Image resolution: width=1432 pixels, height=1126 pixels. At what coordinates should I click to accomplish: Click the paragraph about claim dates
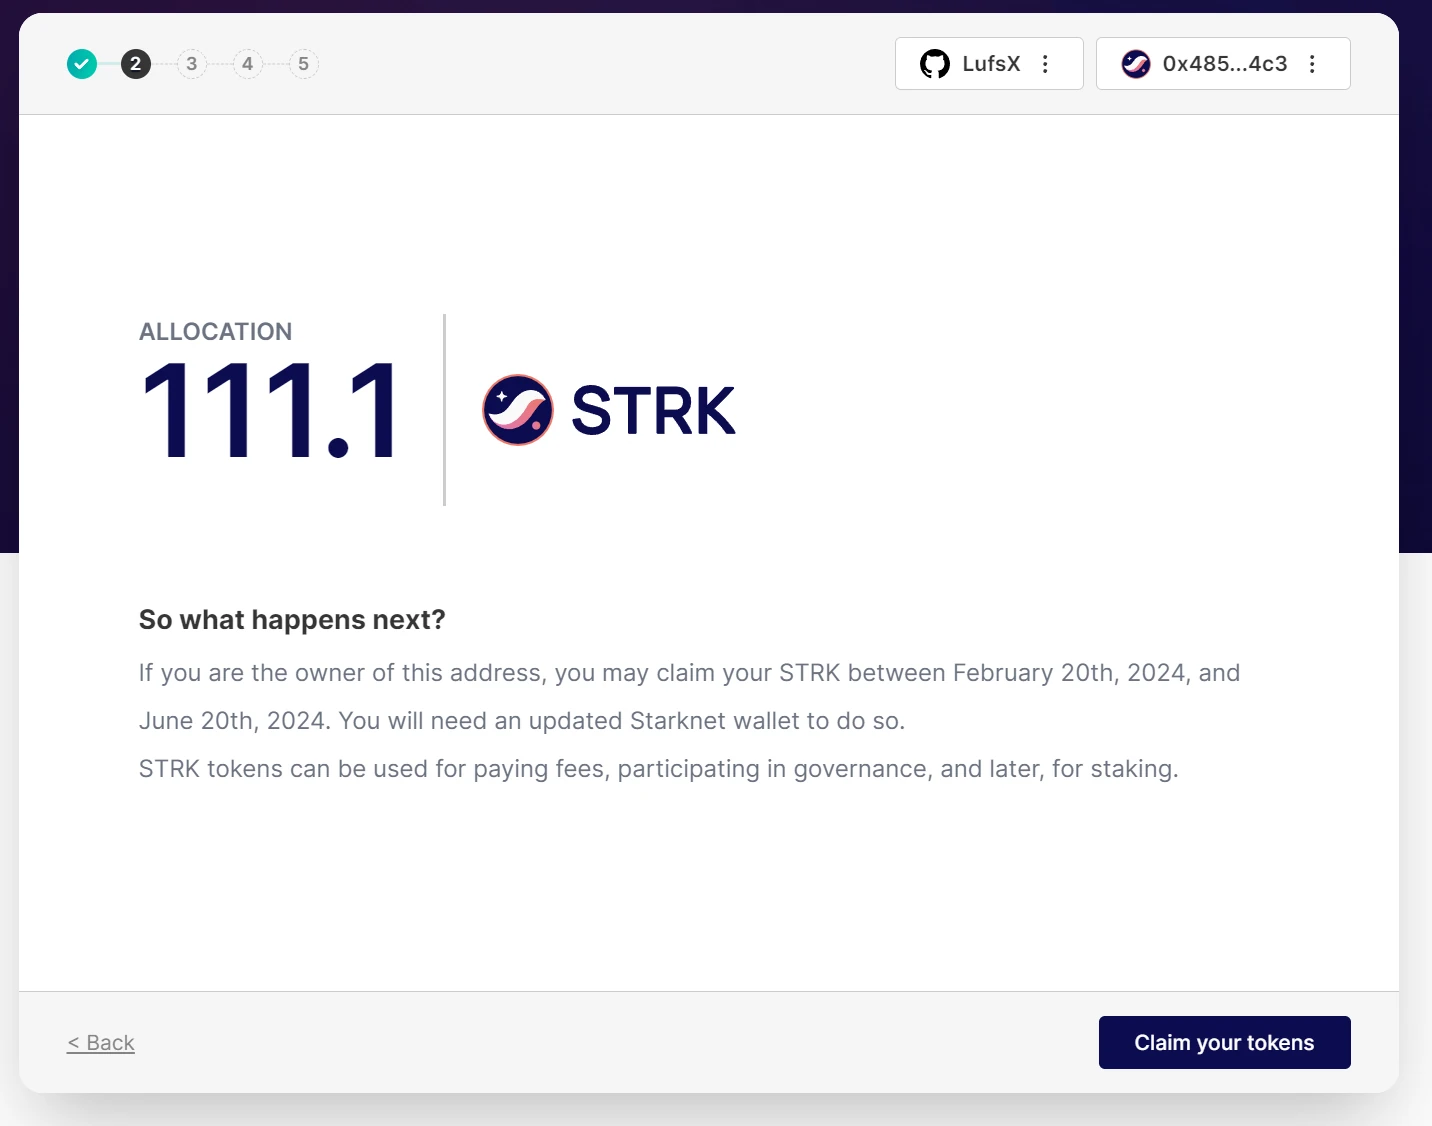689,696
